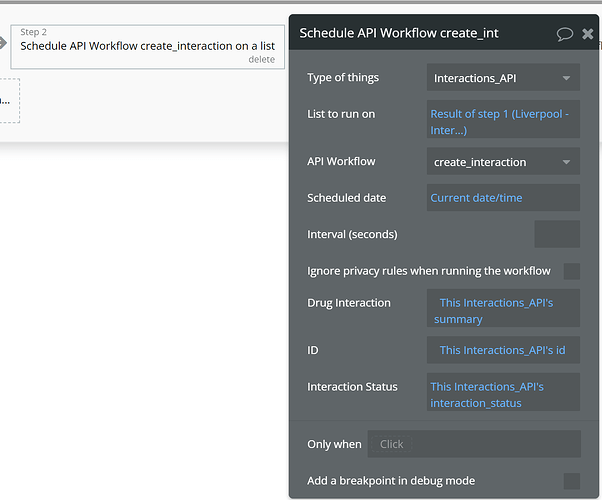Enable Ignore privacy rules checkbox
The height and width of the screenshot is (500, 602).
coord(572,271)
